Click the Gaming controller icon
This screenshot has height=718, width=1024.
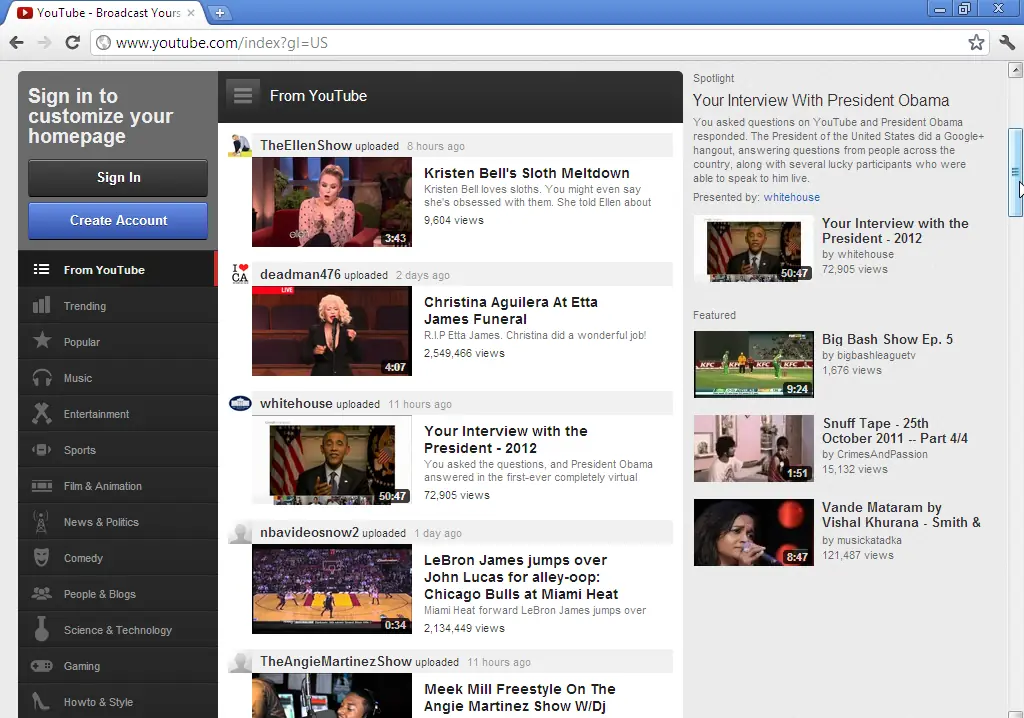tap(42, 666)
